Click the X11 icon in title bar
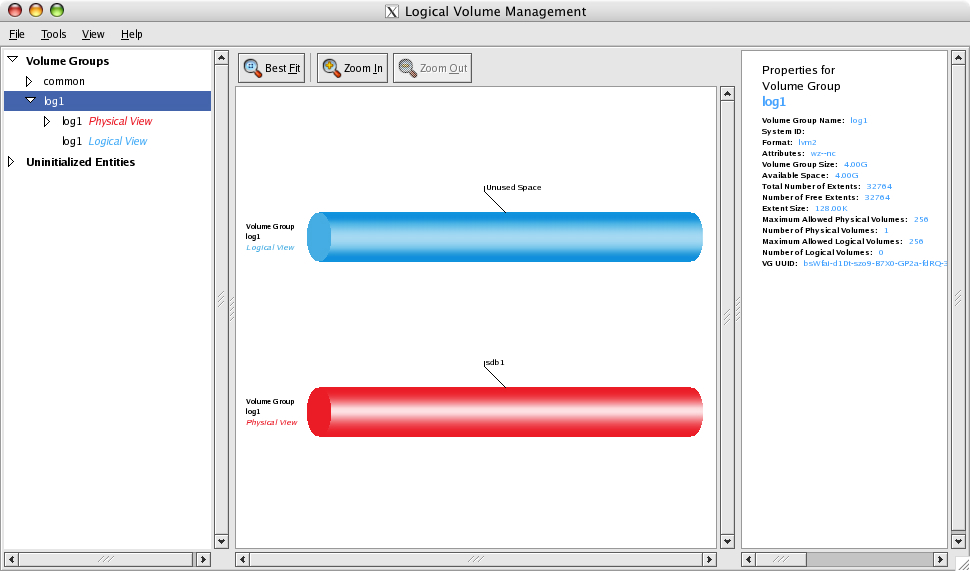Screen dimensions: 970x571 (x=392, y=12)
